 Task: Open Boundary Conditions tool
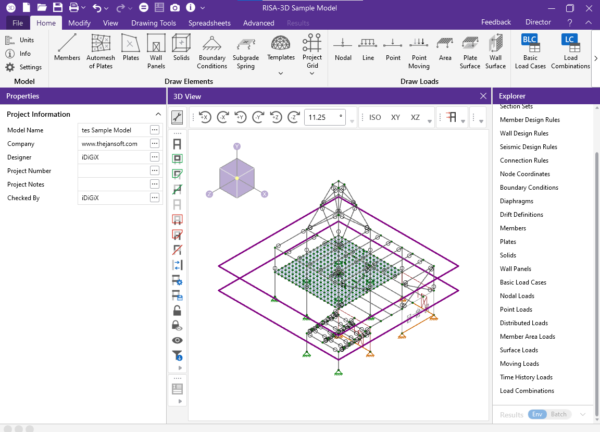coord(212,52)
